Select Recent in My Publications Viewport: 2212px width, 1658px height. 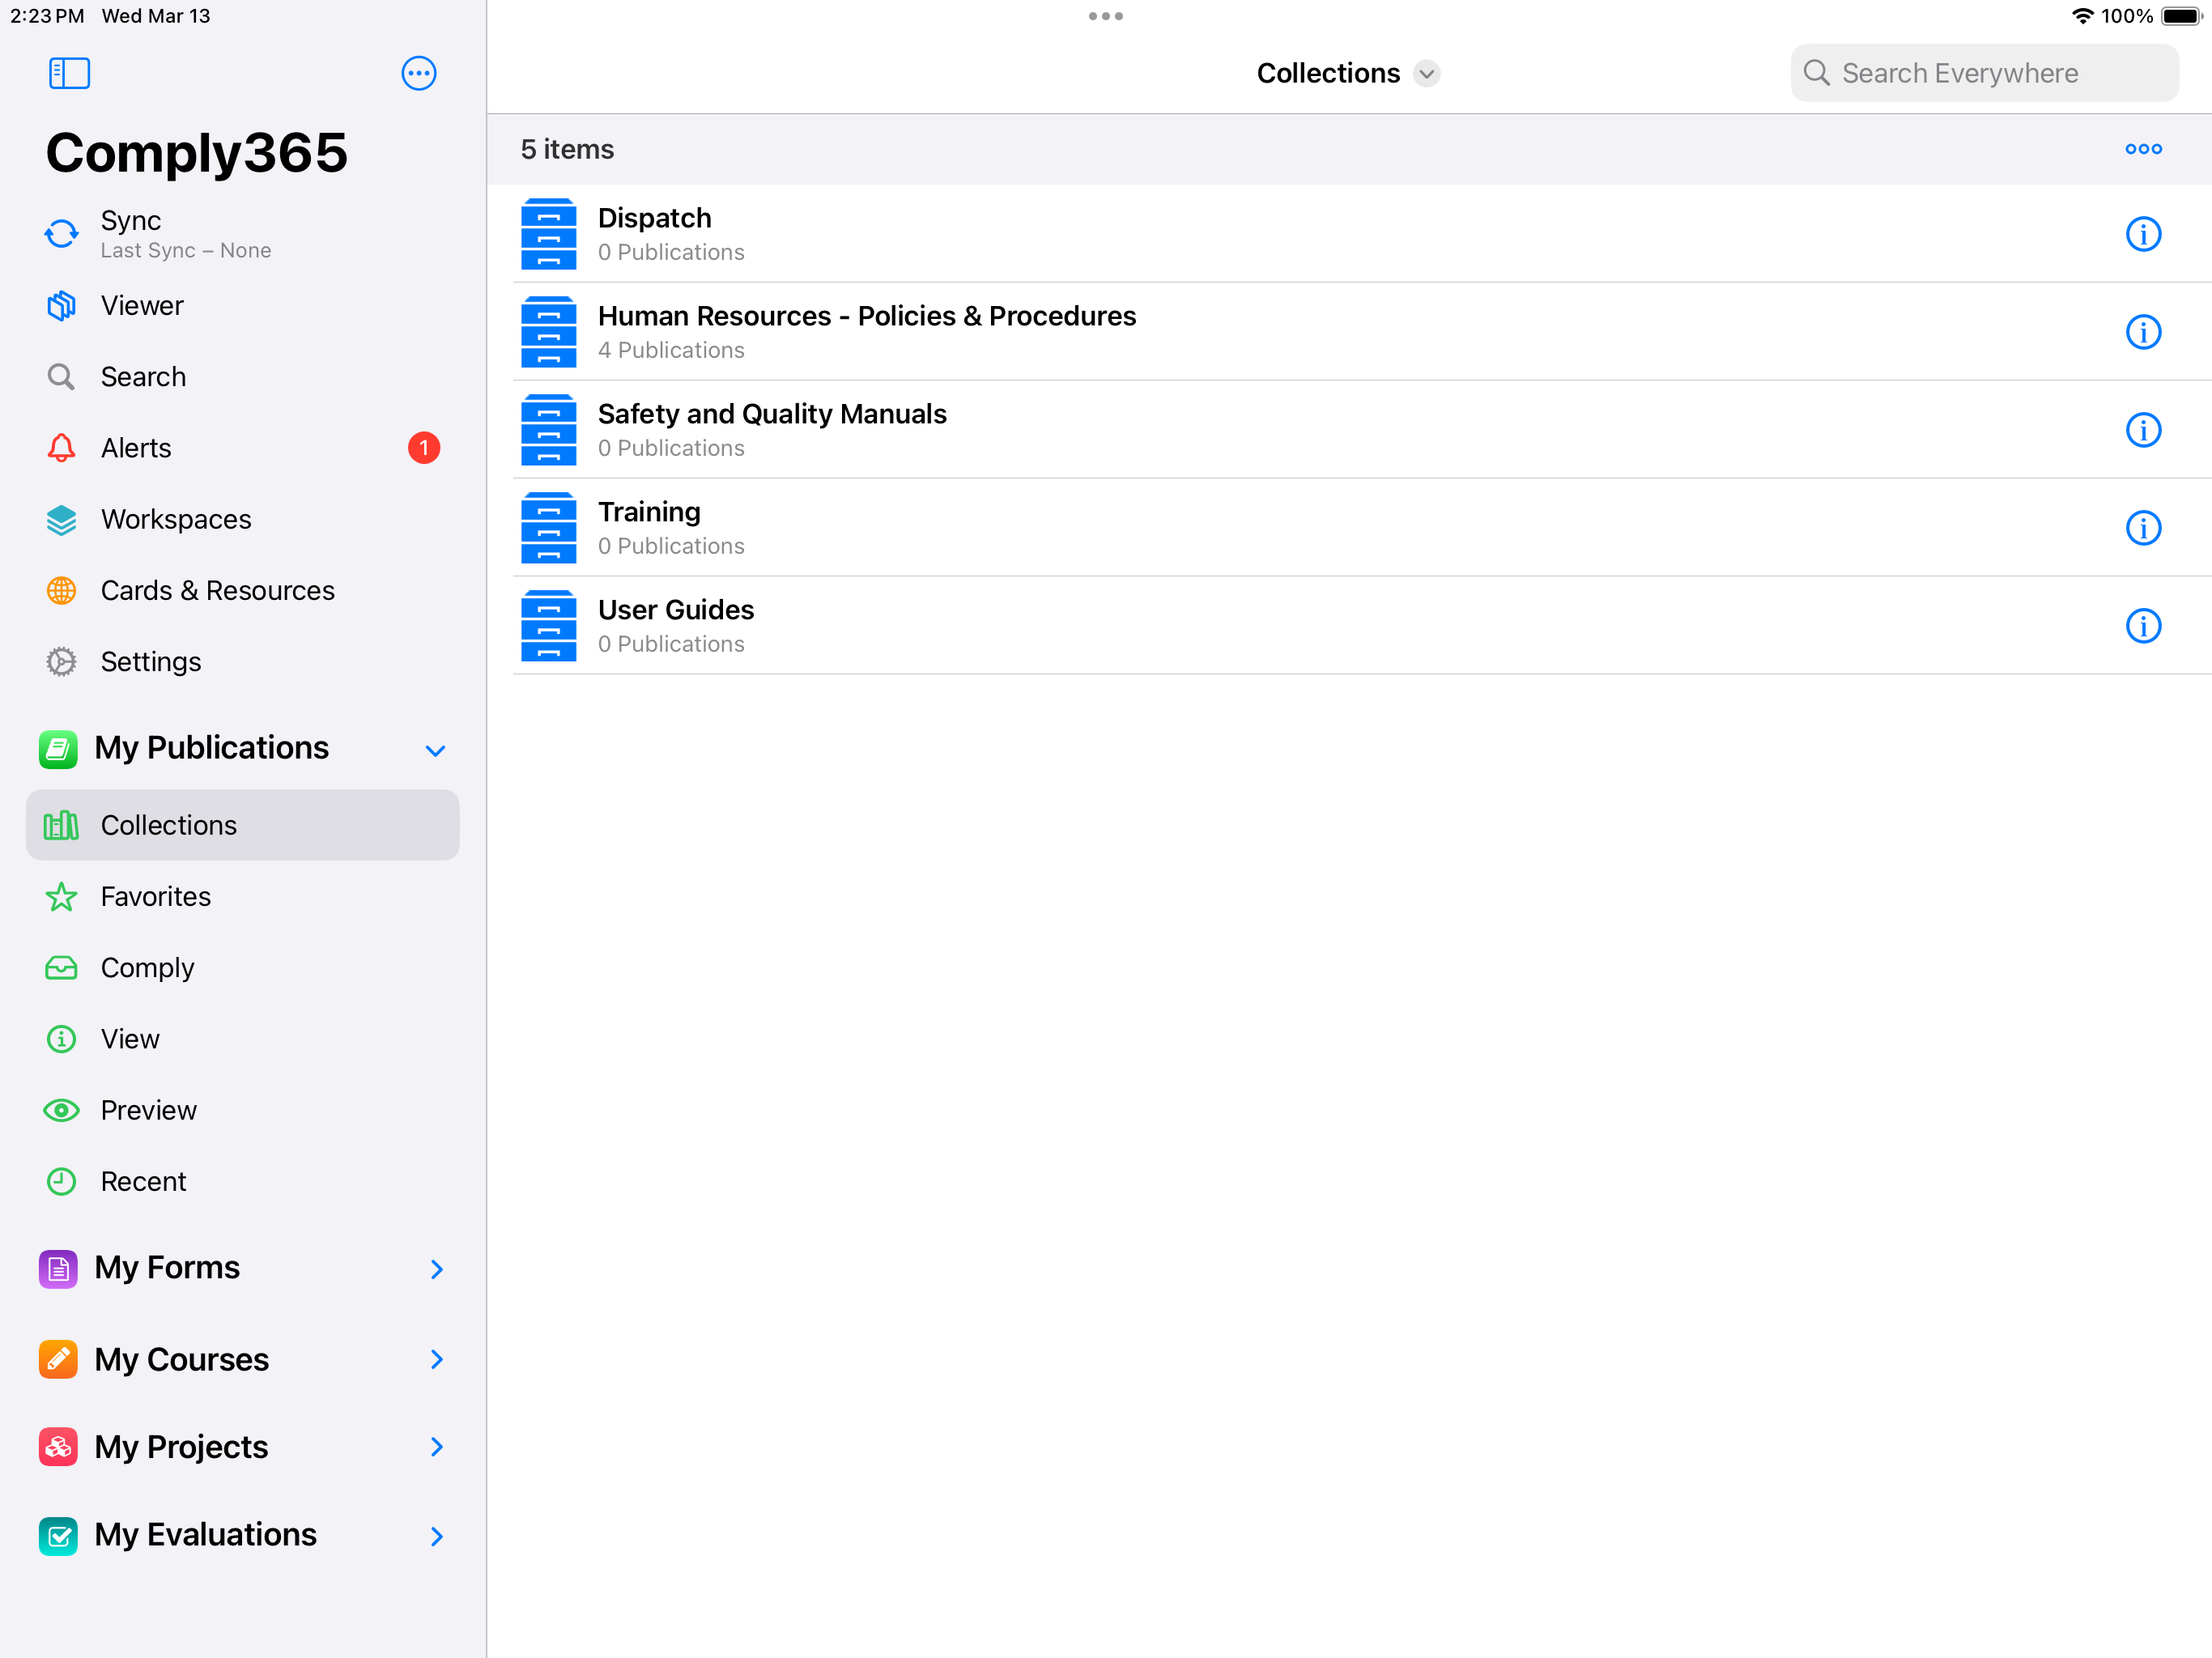(143, 1181)
